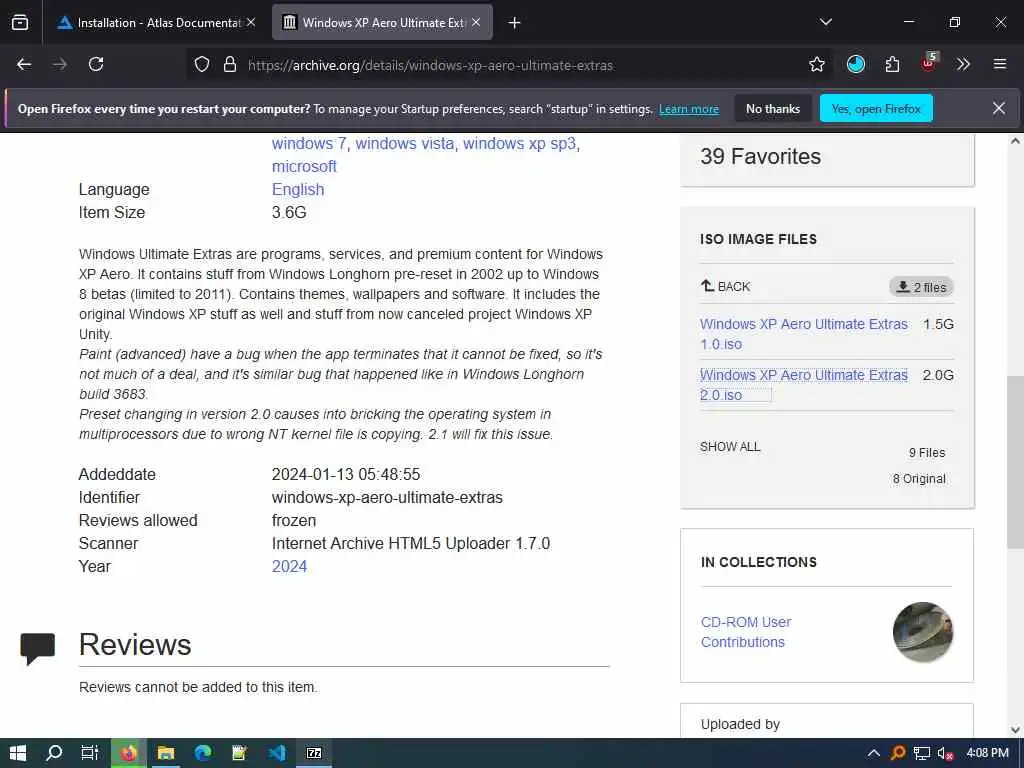Open network status tray icon
1024x768 pixels.
(921, 753)
